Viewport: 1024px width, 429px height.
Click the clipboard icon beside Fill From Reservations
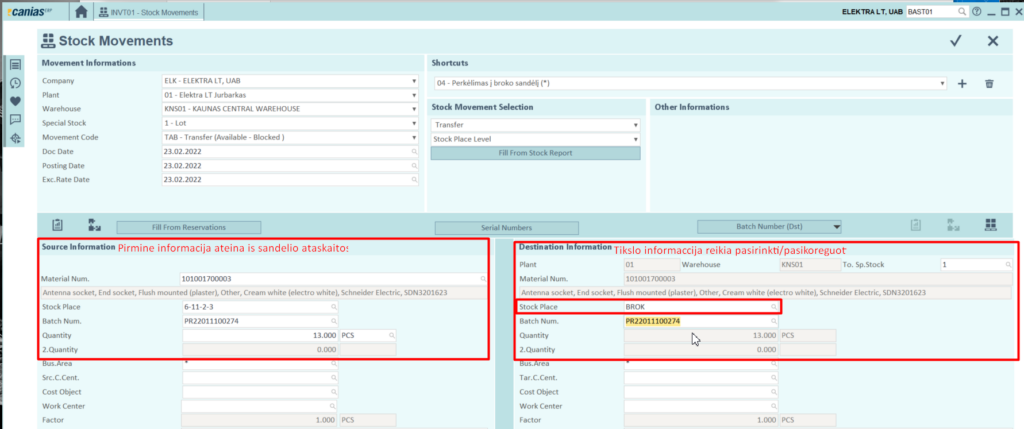point(57,226)
